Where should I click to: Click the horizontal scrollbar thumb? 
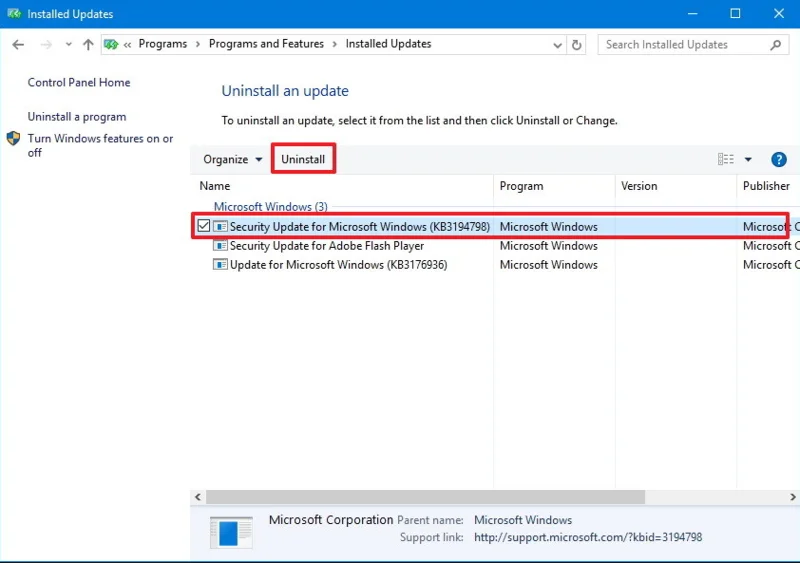[426, 497]
